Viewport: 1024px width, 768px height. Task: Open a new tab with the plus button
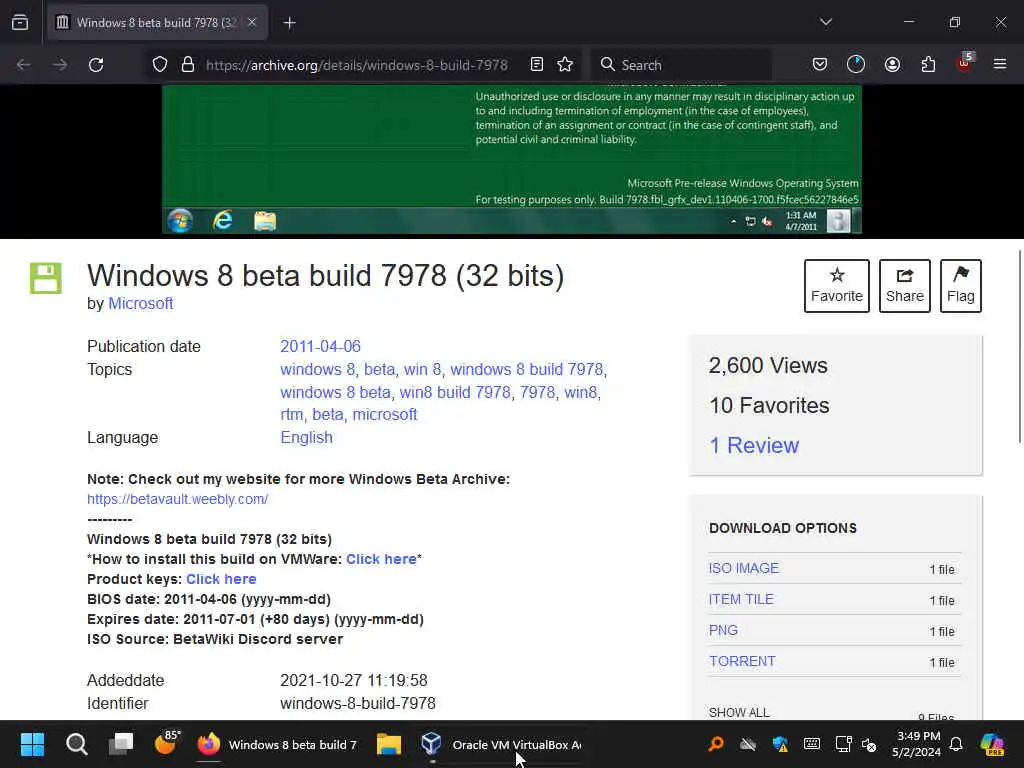pyautogui.click(x=289, y=23)
